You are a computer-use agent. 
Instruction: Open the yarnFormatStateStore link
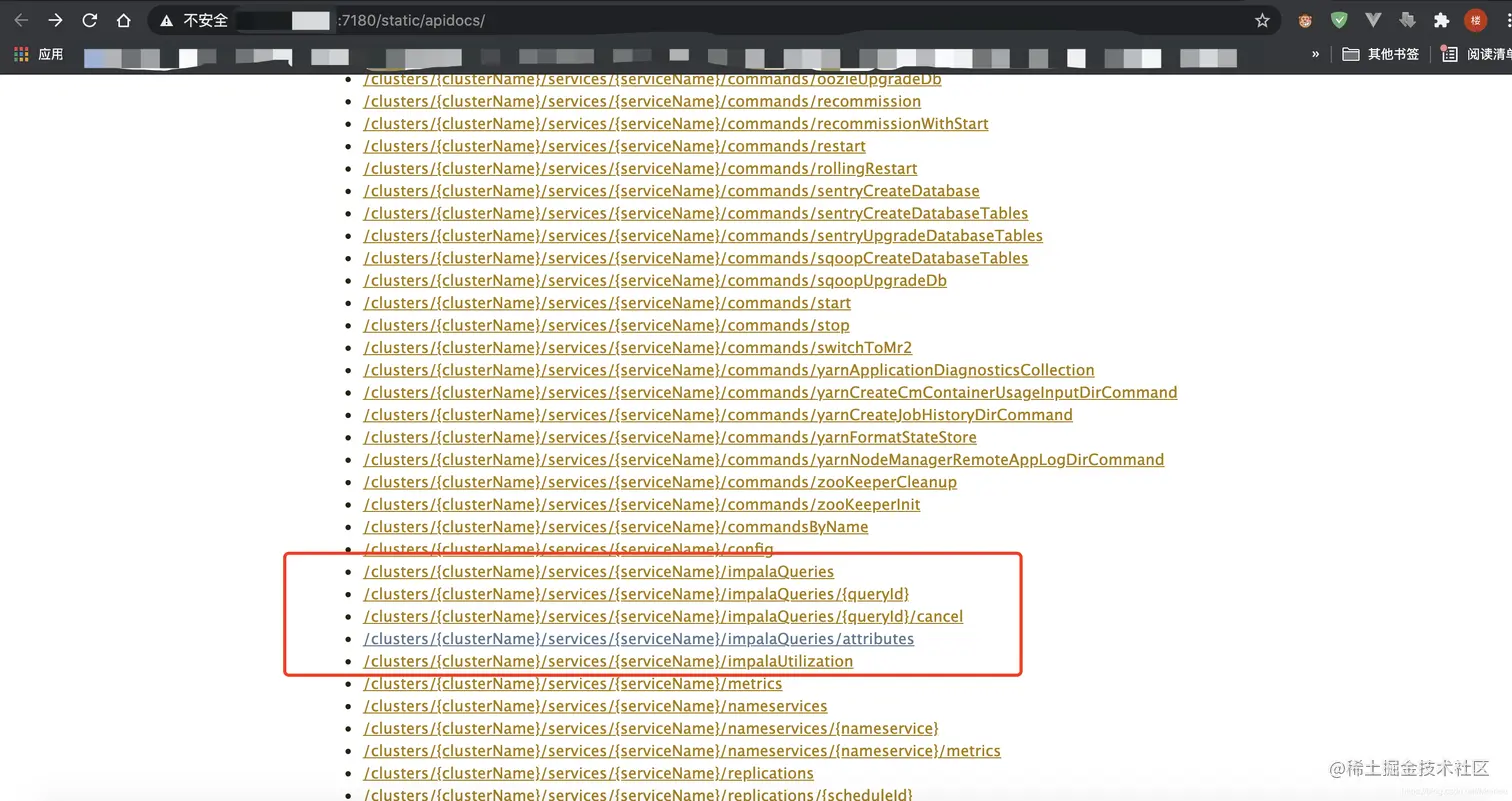pos(670,437)
